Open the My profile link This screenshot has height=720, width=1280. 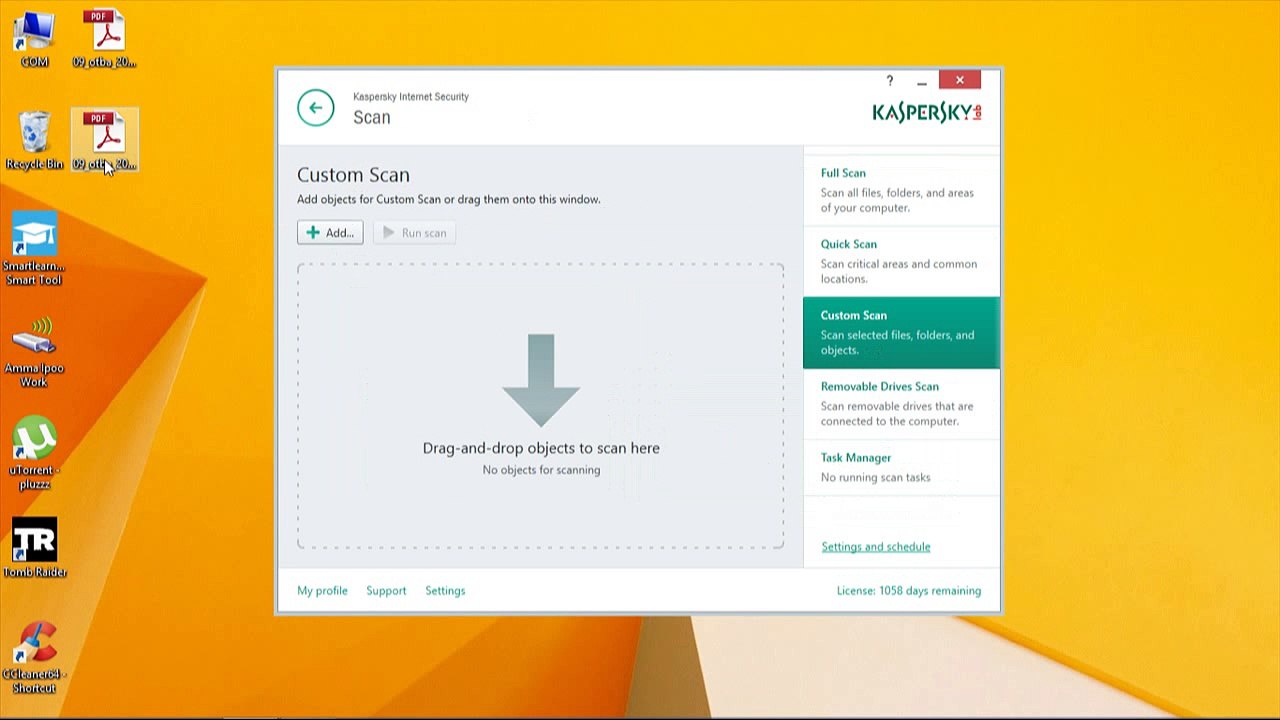(322, 591)
